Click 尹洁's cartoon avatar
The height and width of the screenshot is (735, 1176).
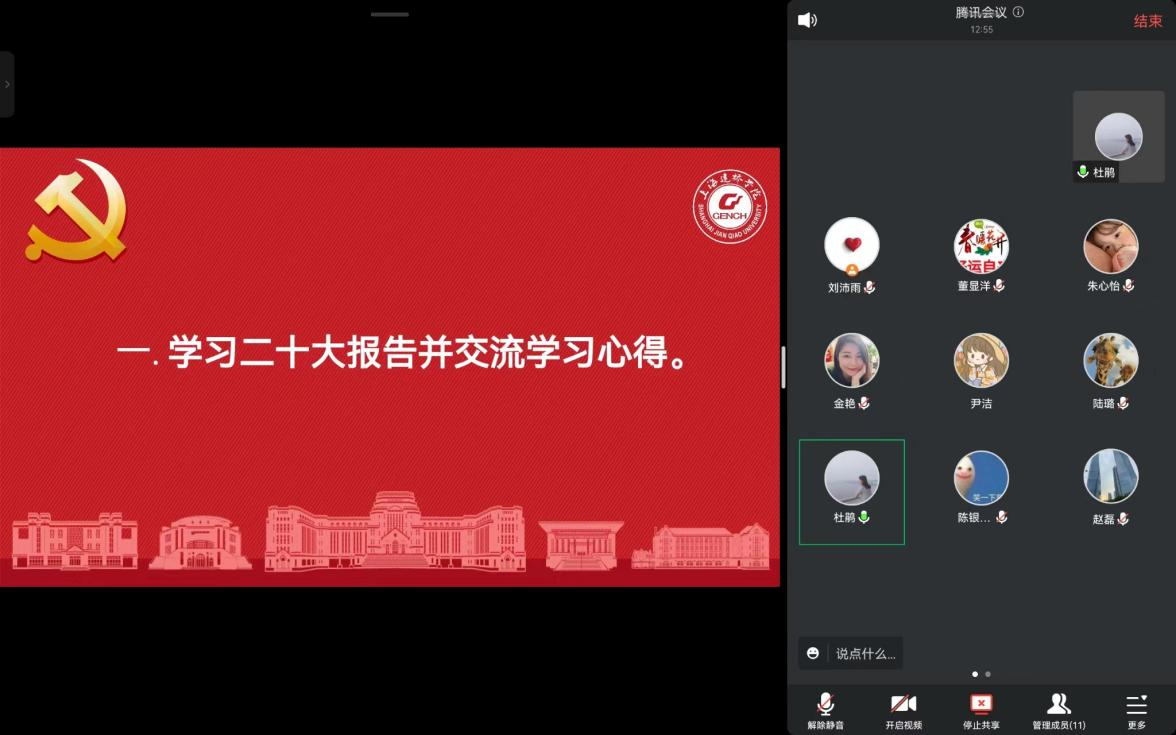coord(980,361)
